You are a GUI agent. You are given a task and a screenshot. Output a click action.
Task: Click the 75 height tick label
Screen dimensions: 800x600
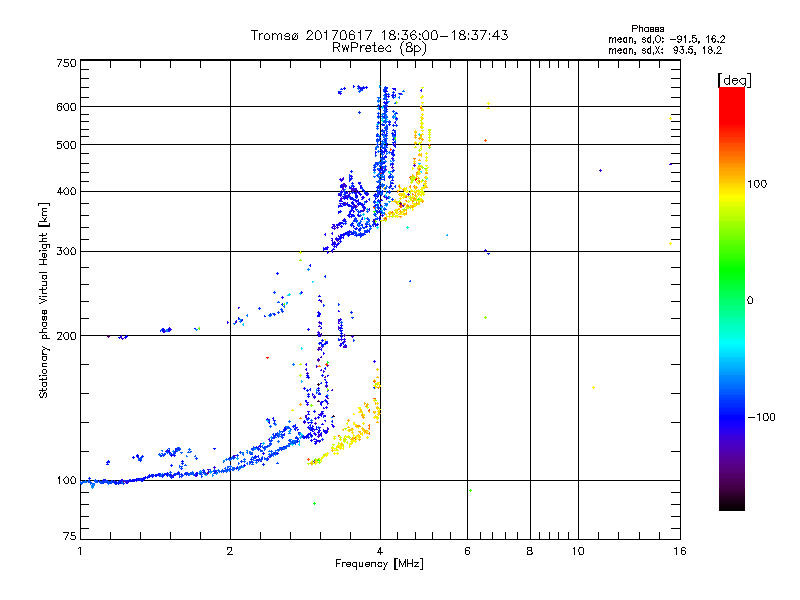click(70, 536)
